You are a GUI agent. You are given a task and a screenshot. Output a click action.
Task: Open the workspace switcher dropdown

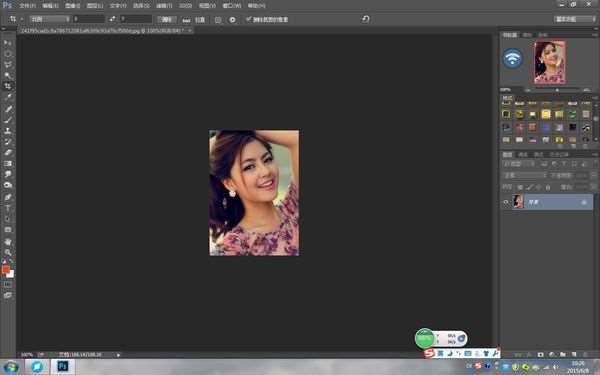(x=575, y=19)
